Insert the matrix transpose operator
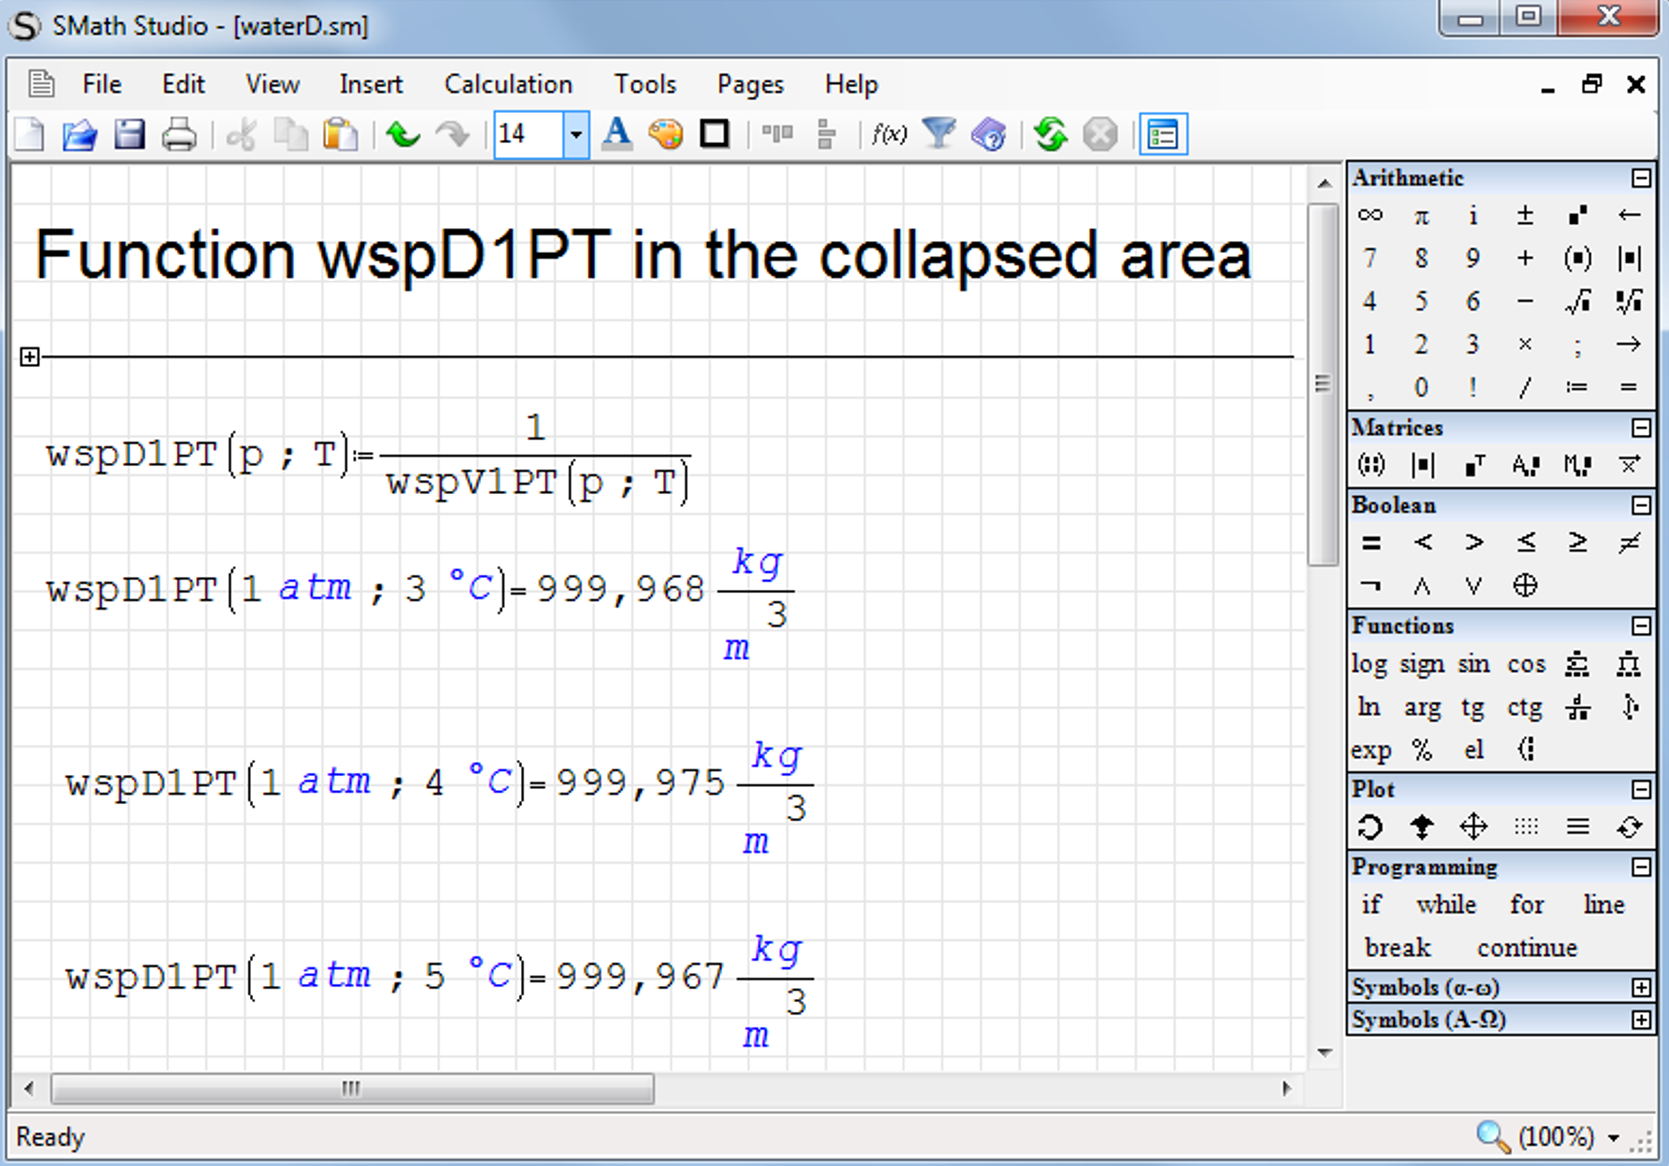The image size is (1669, 1166). tap(1474, 465)
